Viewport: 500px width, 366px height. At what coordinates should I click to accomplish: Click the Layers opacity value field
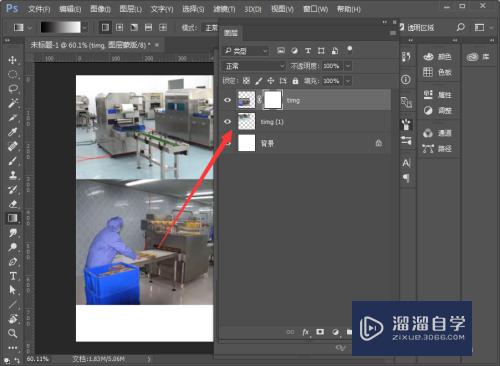(x=332, y=66)
